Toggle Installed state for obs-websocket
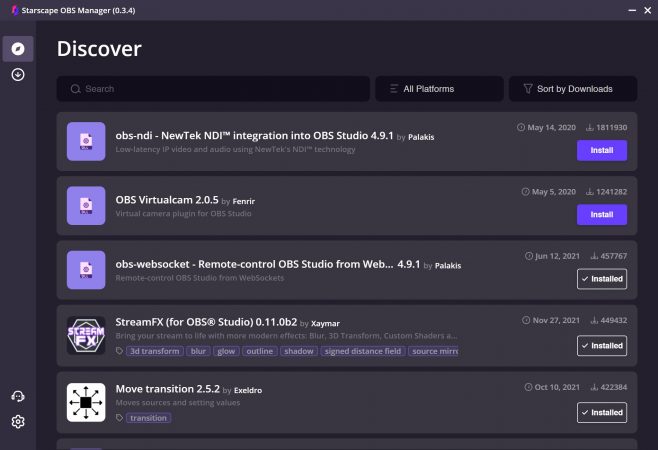The width and height of the screenshot is (658, 450). [602, 279]
